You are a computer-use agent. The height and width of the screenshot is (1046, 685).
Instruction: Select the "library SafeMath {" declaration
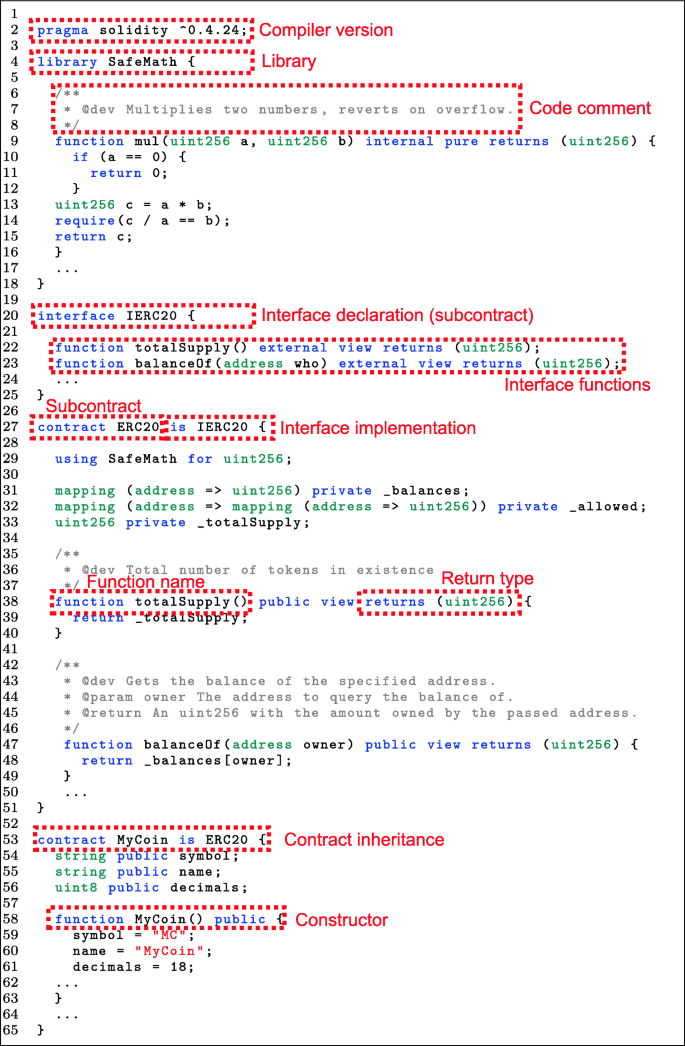pos(117,62)
